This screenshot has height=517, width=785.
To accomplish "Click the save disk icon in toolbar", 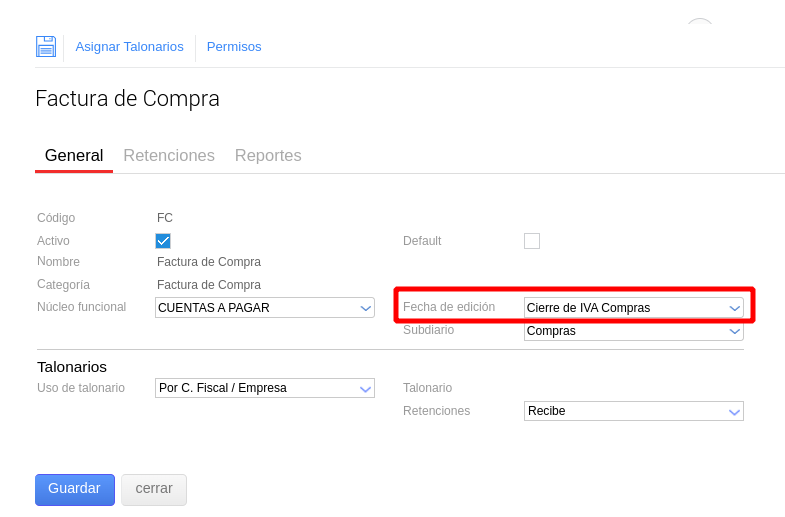I will click(x=46, y=47).
